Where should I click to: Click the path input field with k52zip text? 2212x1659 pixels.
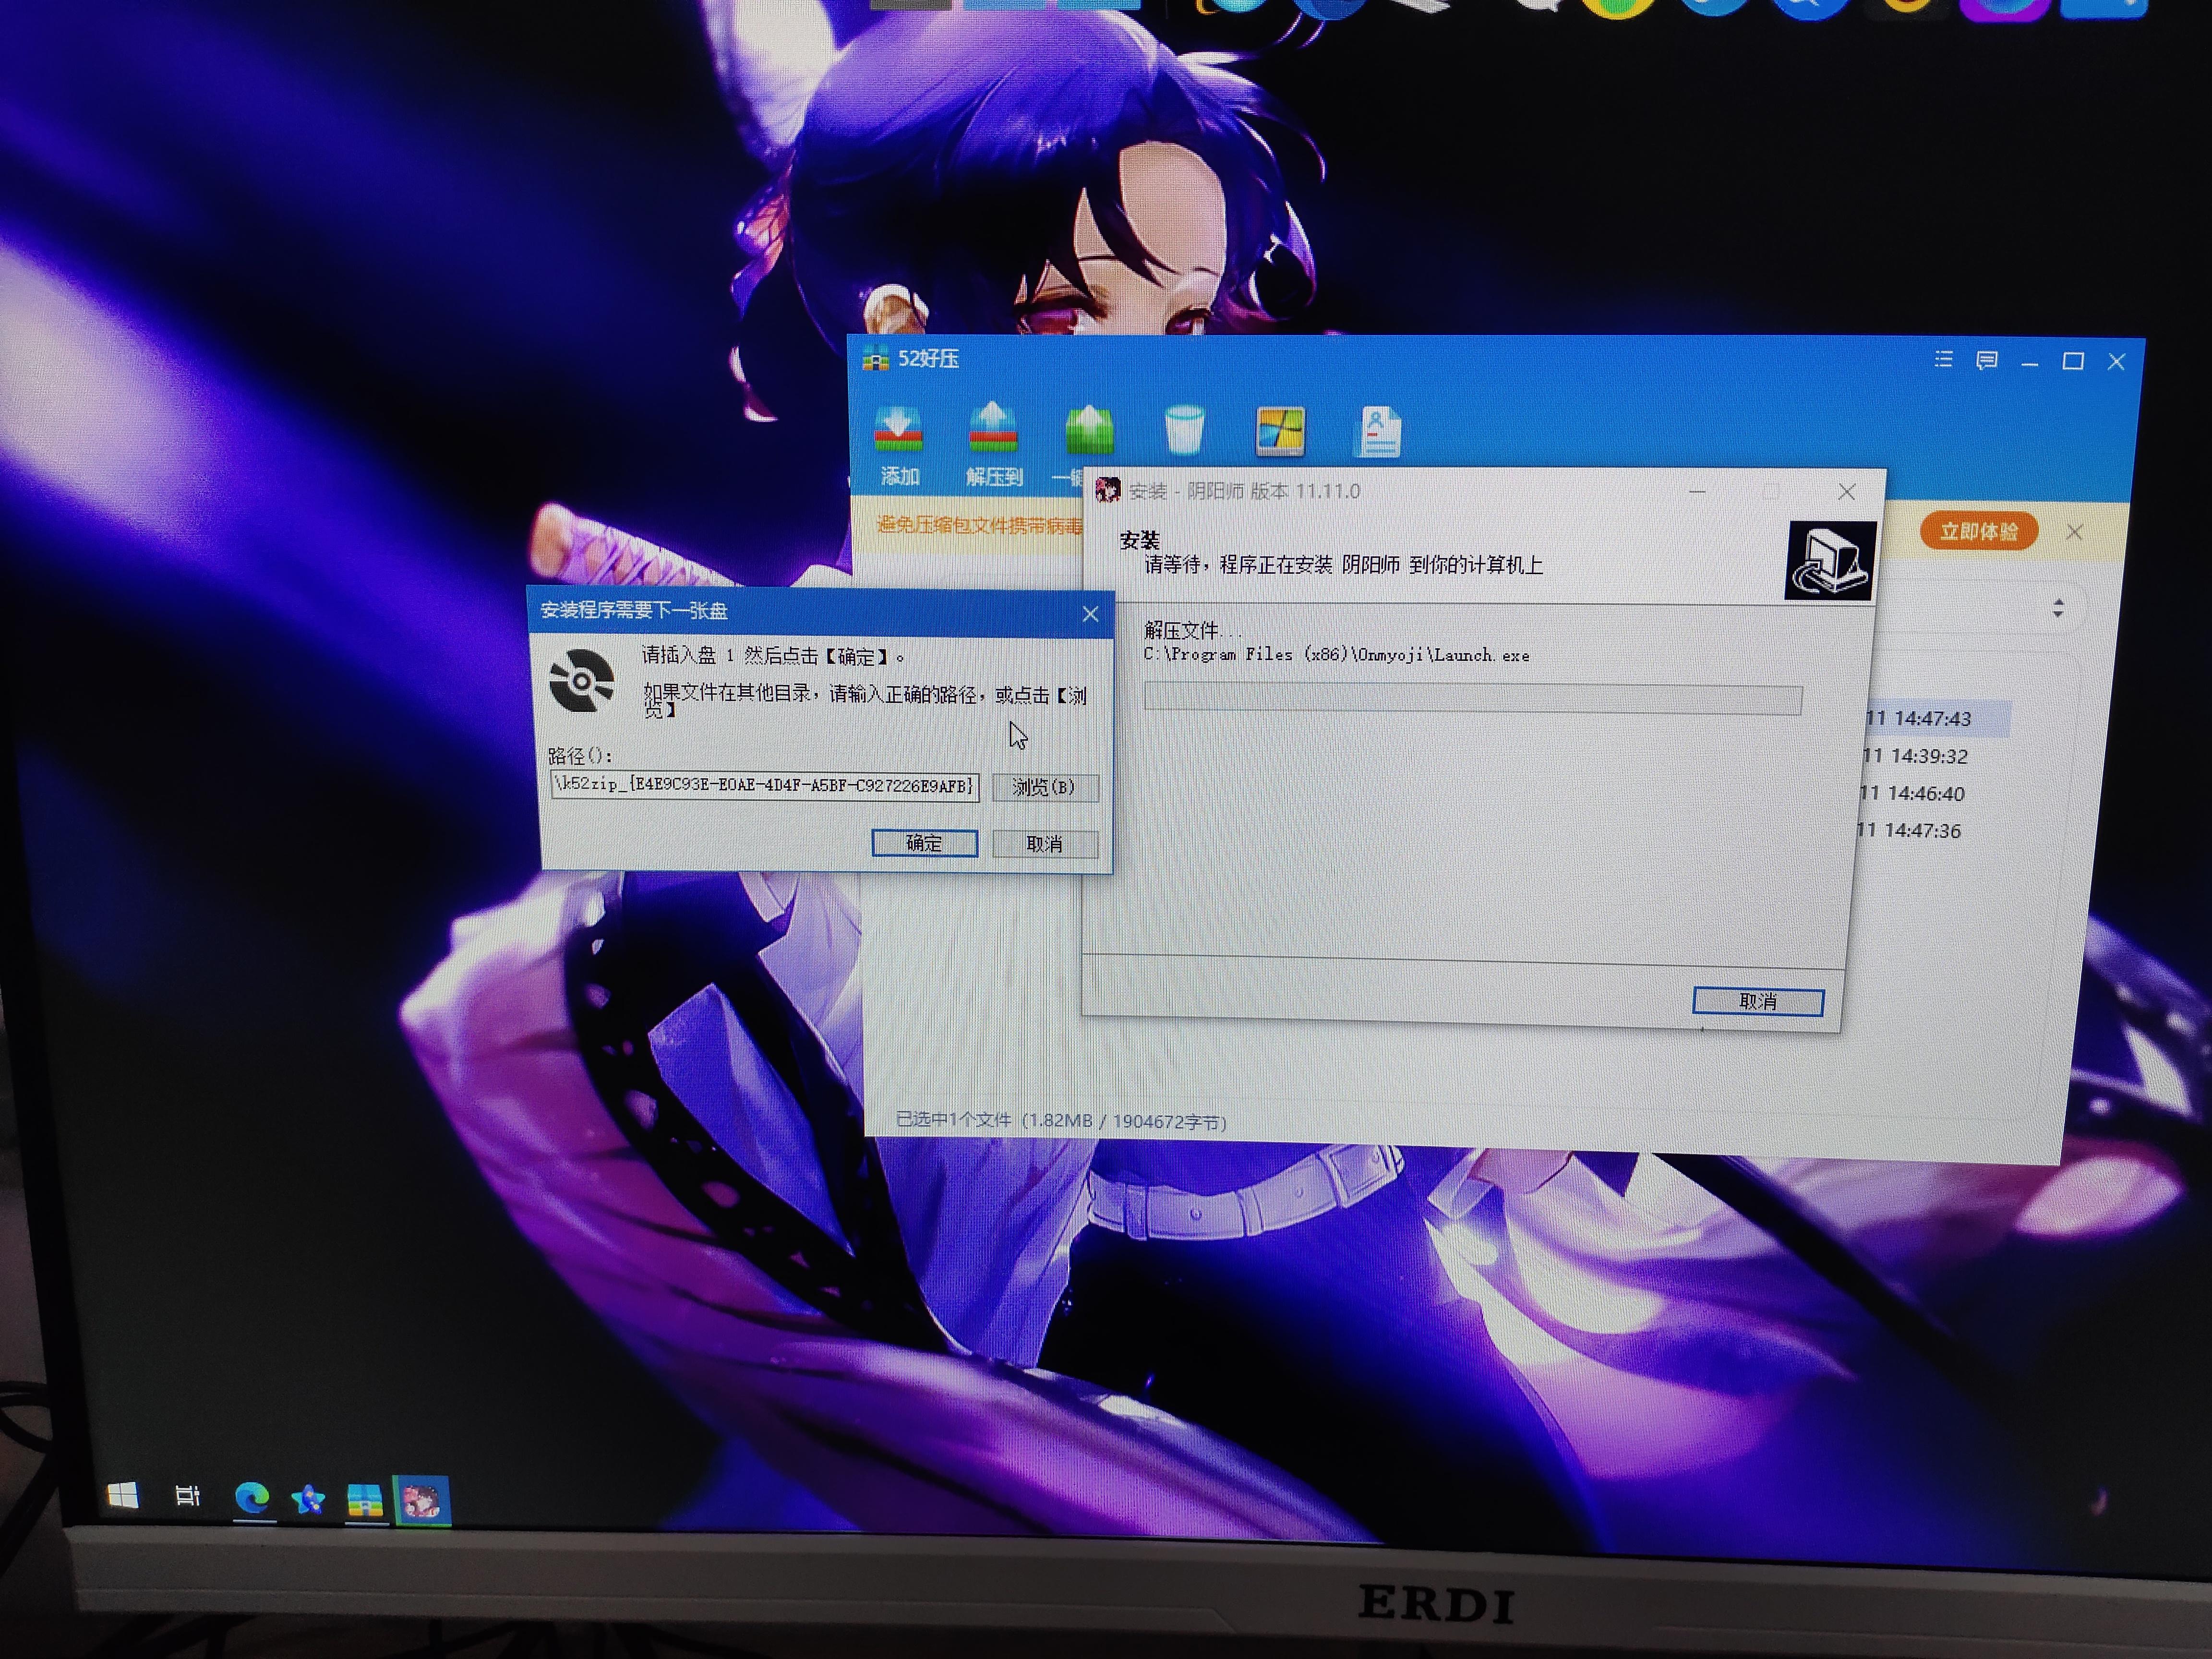[x=764, y=785]
